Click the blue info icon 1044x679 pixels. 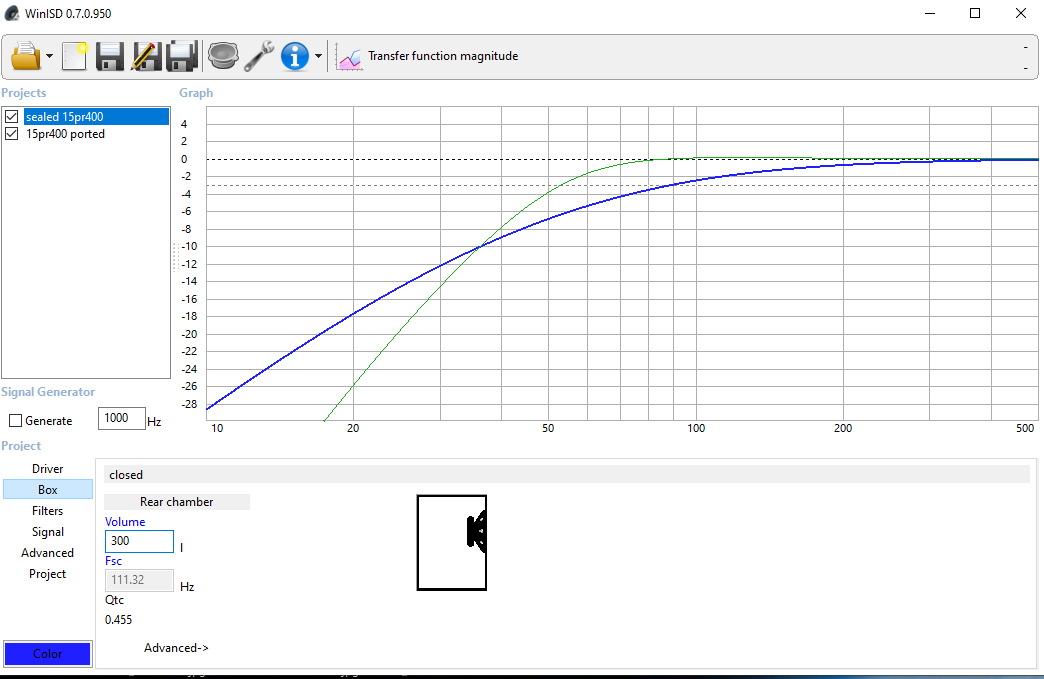tap(295, 57)
